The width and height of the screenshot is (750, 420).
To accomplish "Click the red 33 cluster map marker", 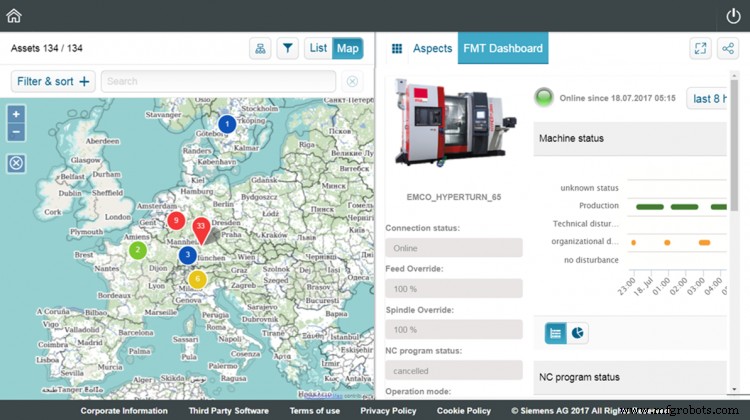I will pyautogui.click(x=201, y=229).
